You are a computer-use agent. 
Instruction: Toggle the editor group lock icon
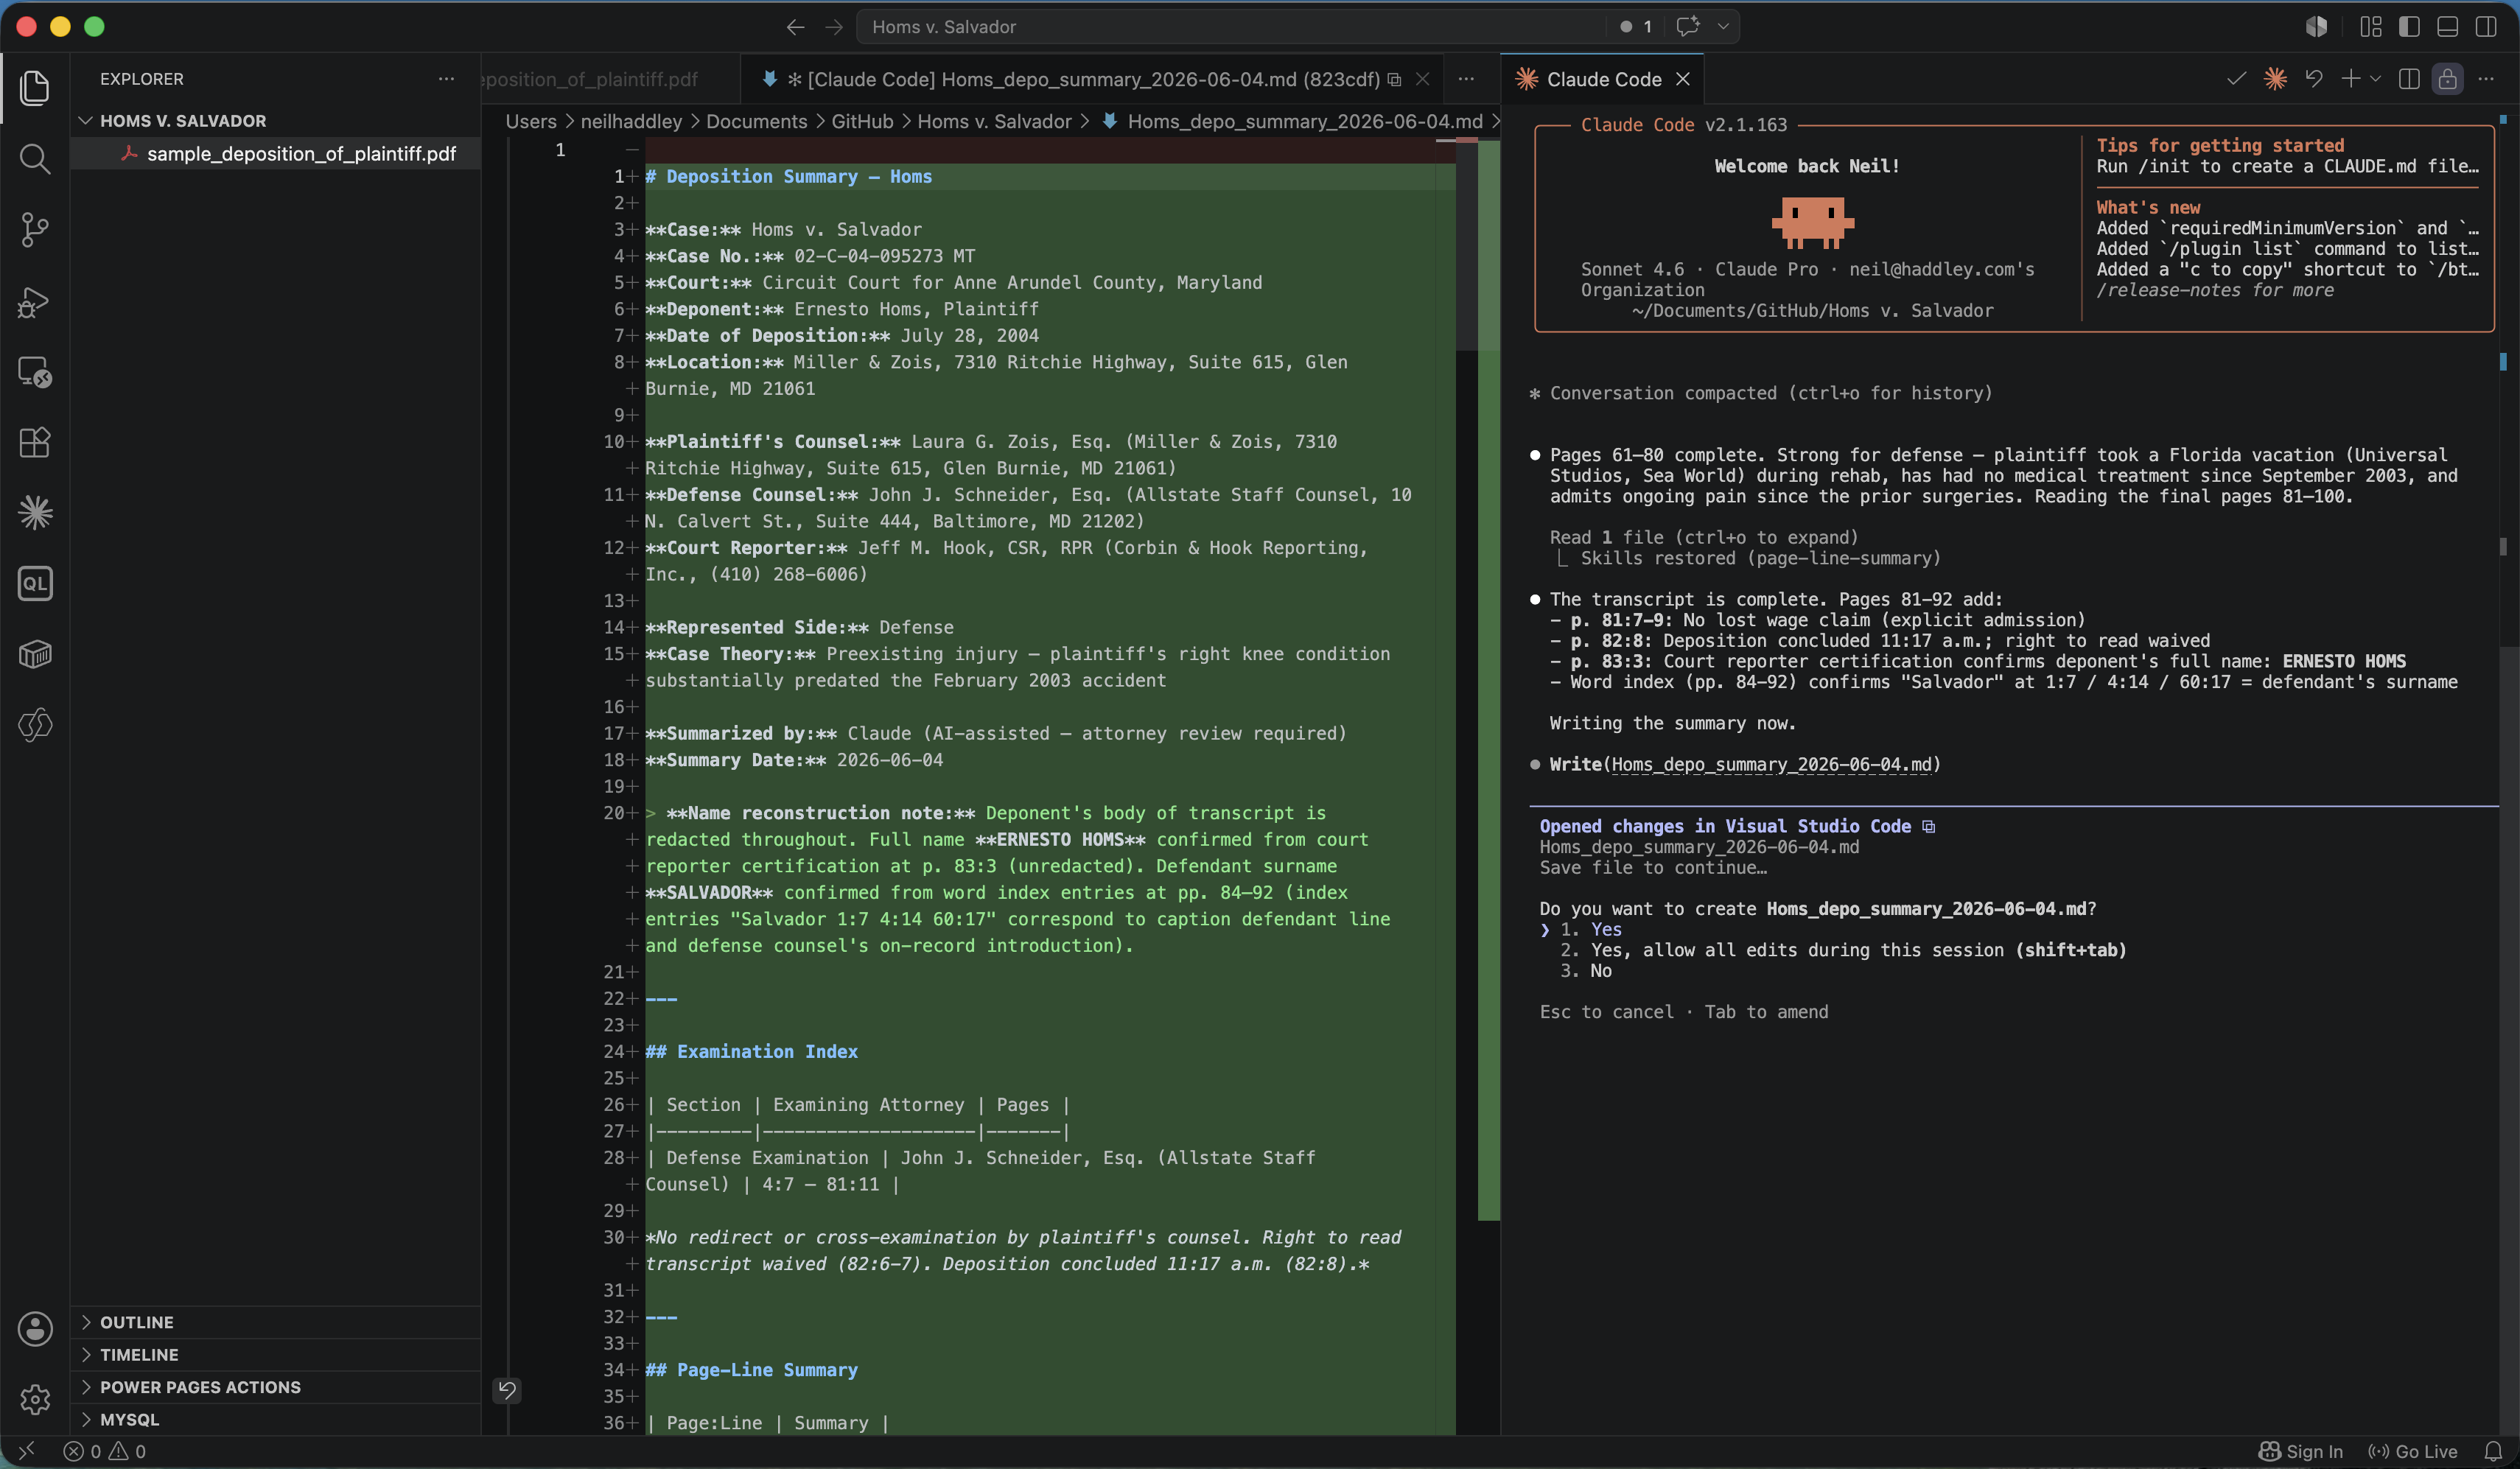[2447, 78]
